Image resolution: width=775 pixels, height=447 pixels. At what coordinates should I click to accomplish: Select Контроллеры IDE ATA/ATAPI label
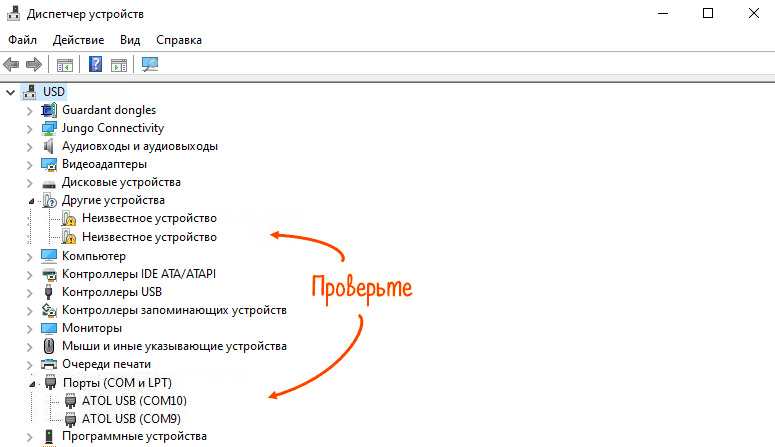tap(139, 274)
